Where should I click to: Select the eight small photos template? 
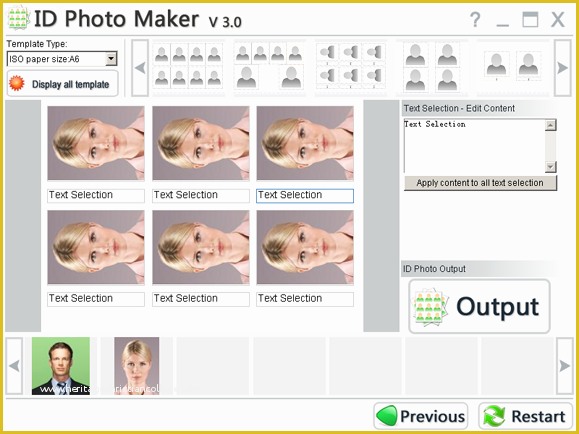coord(188,67)
